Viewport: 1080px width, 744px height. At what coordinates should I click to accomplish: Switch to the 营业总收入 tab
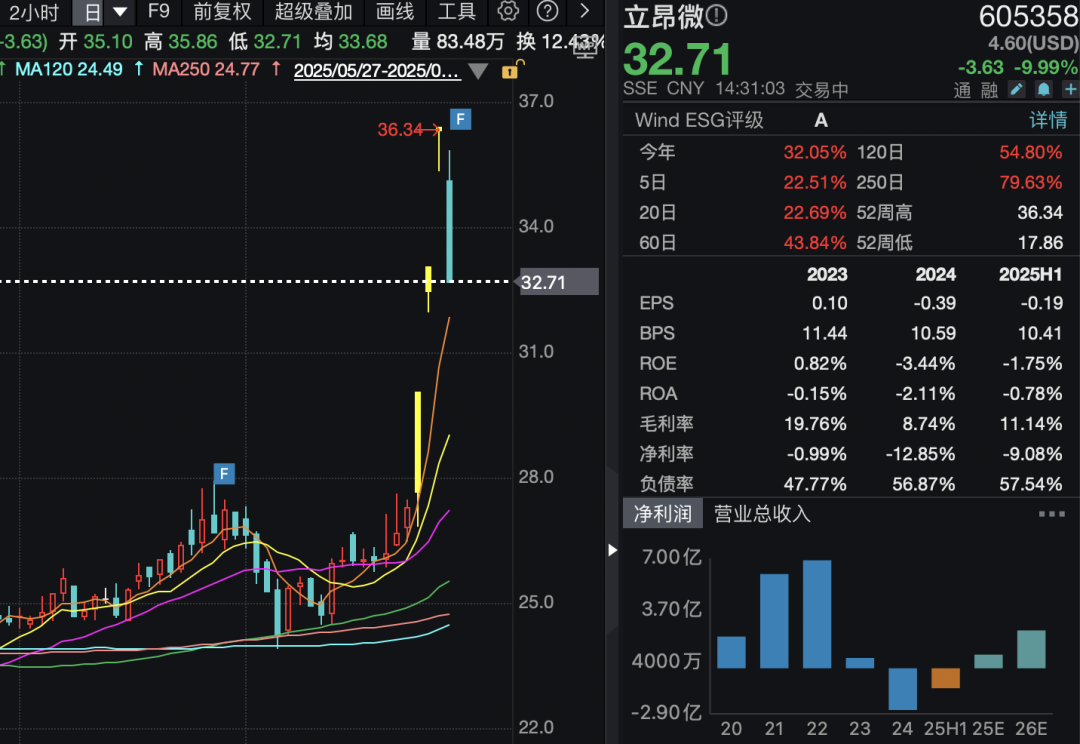pos(762,514)
